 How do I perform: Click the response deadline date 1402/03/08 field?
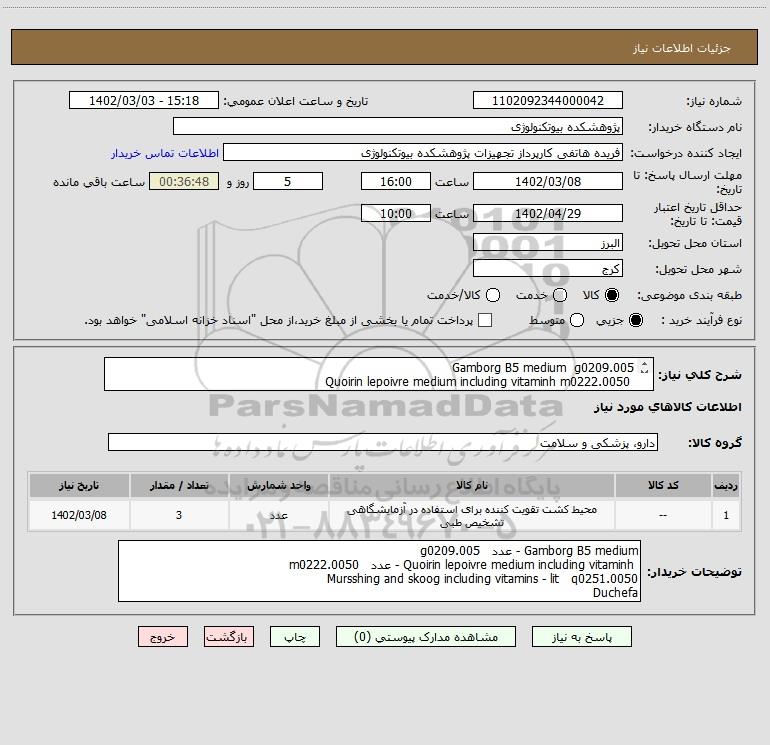coord(548,182)
